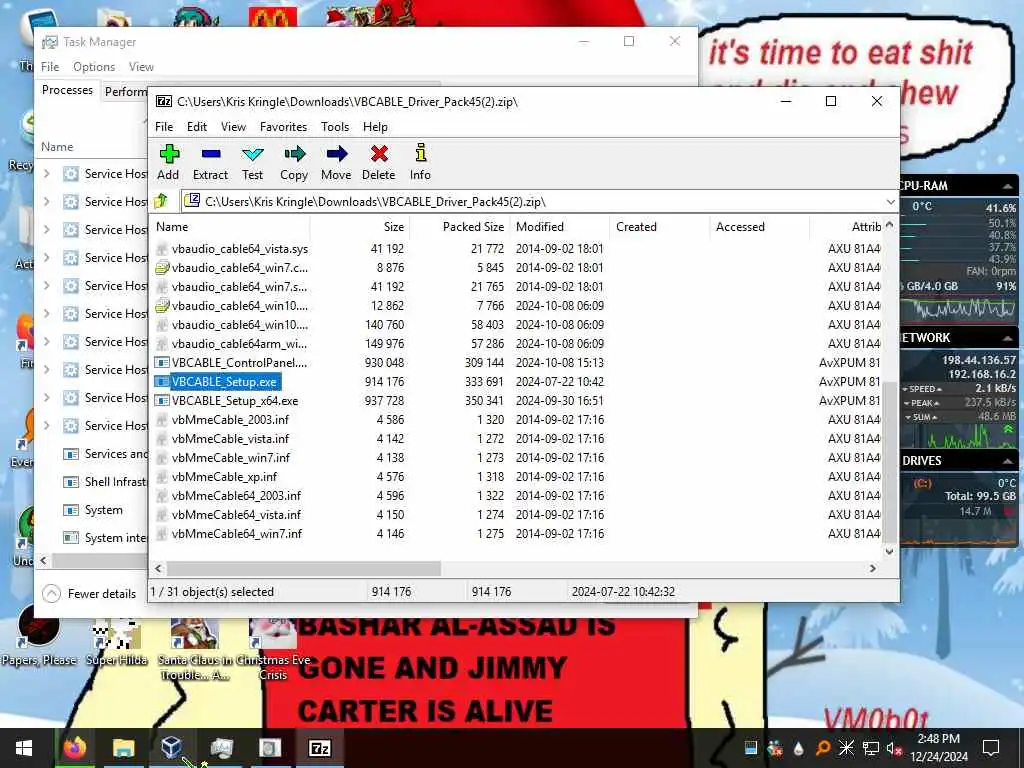Open the notification center icon
The width and height of the screenshot is (1024, 768).
991,748
